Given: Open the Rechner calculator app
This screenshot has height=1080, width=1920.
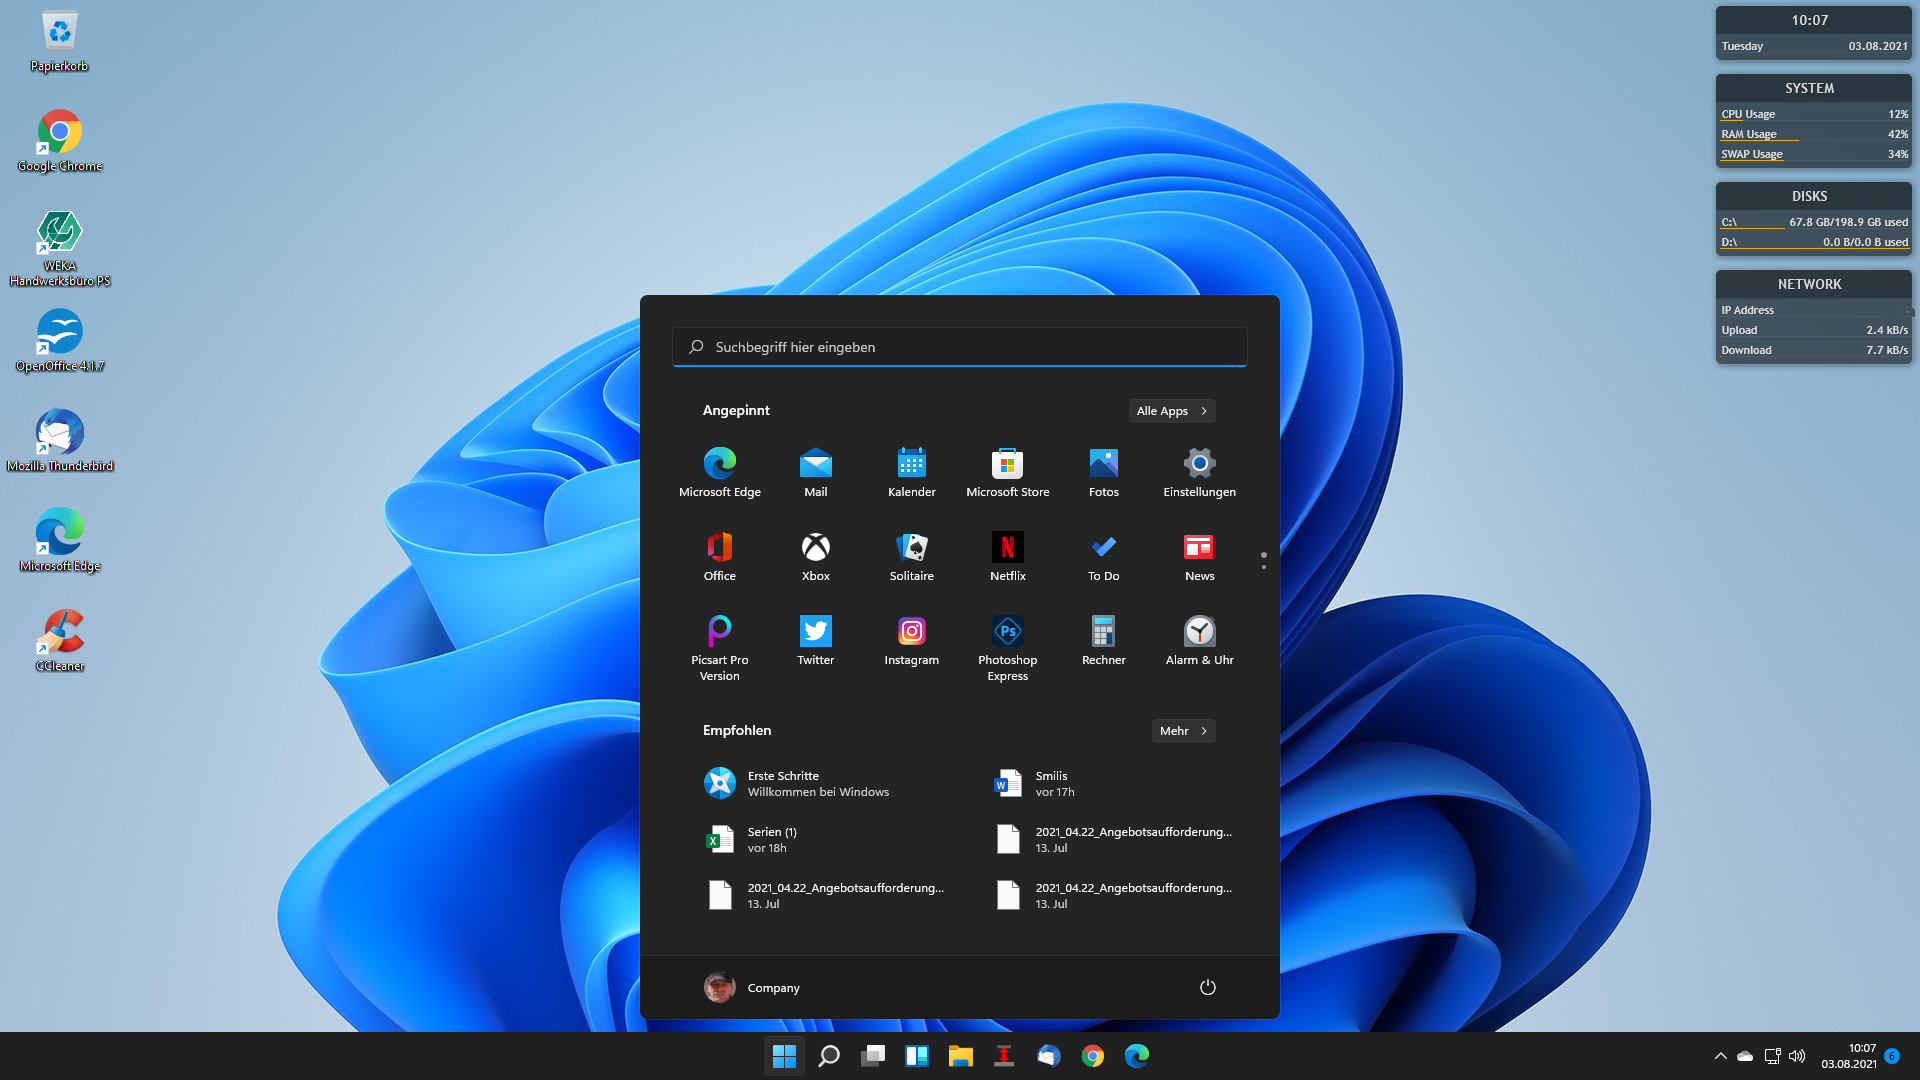Looking at the screenshot, I should coord(1104,640).
